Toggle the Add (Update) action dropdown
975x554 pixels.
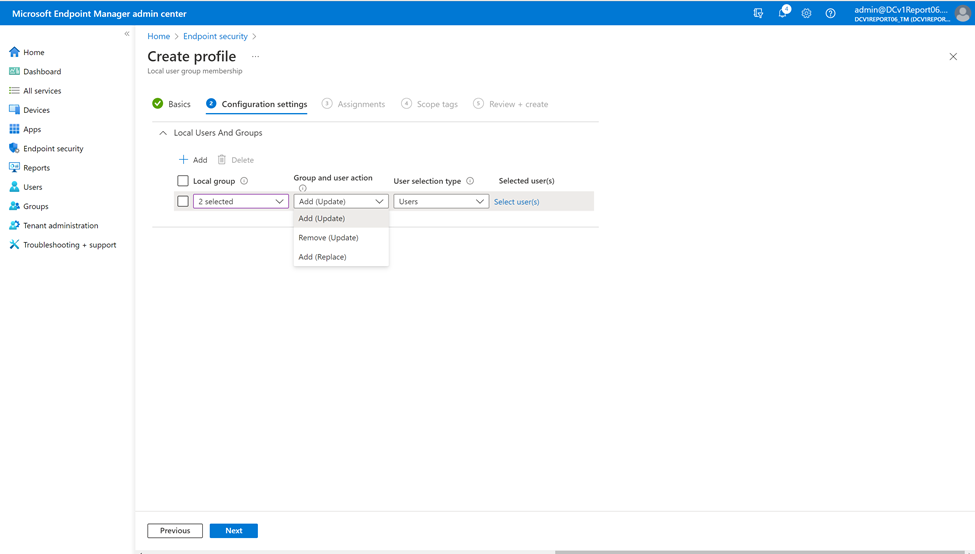tap(341, 201)
